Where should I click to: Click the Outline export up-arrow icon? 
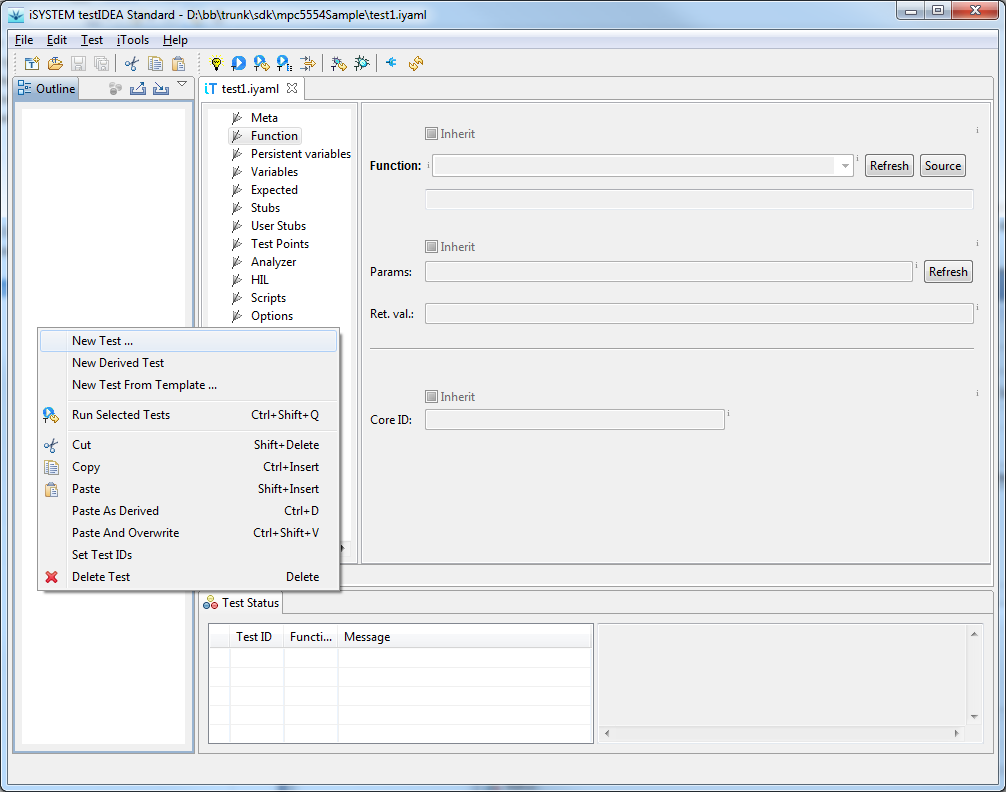(x=138, y=89)
